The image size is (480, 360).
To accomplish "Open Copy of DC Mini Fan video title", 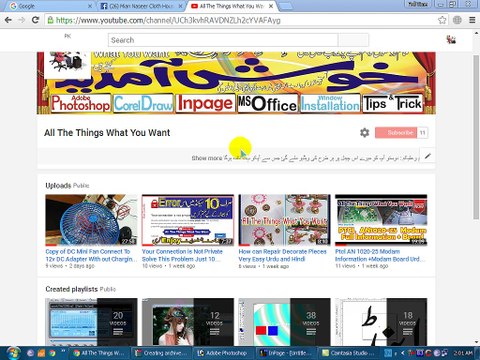I will point(91,255).
